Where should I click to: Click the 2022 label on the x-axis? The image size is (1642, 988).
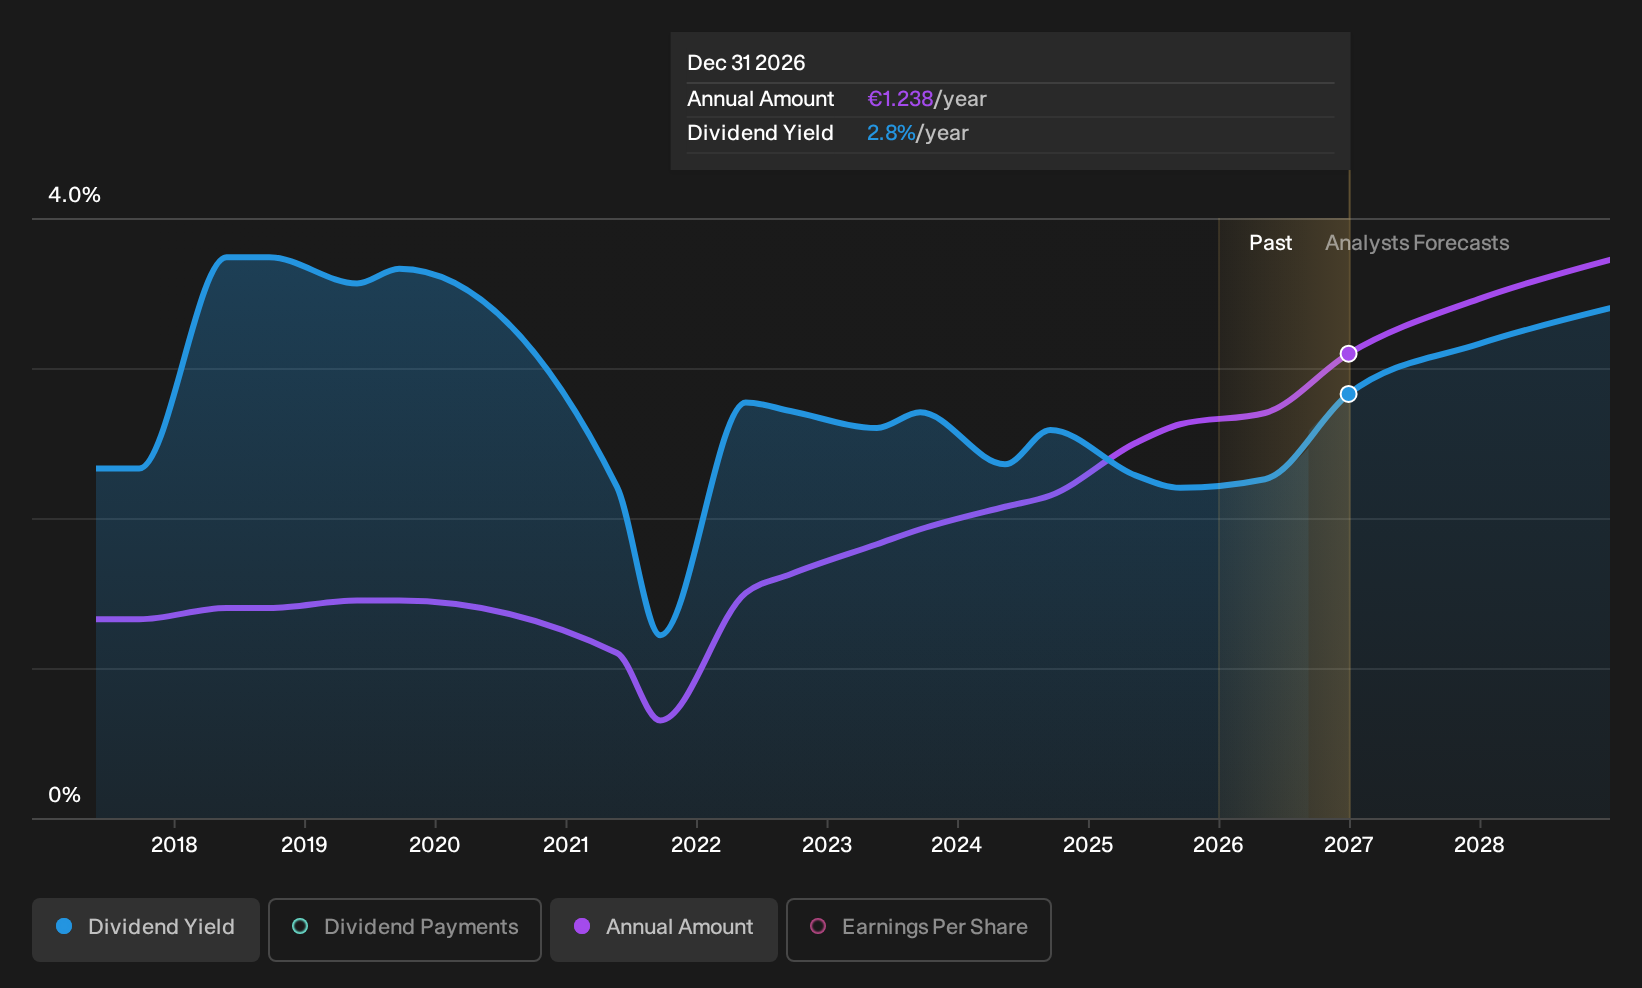pyautogui.click(x=696, y=845)
